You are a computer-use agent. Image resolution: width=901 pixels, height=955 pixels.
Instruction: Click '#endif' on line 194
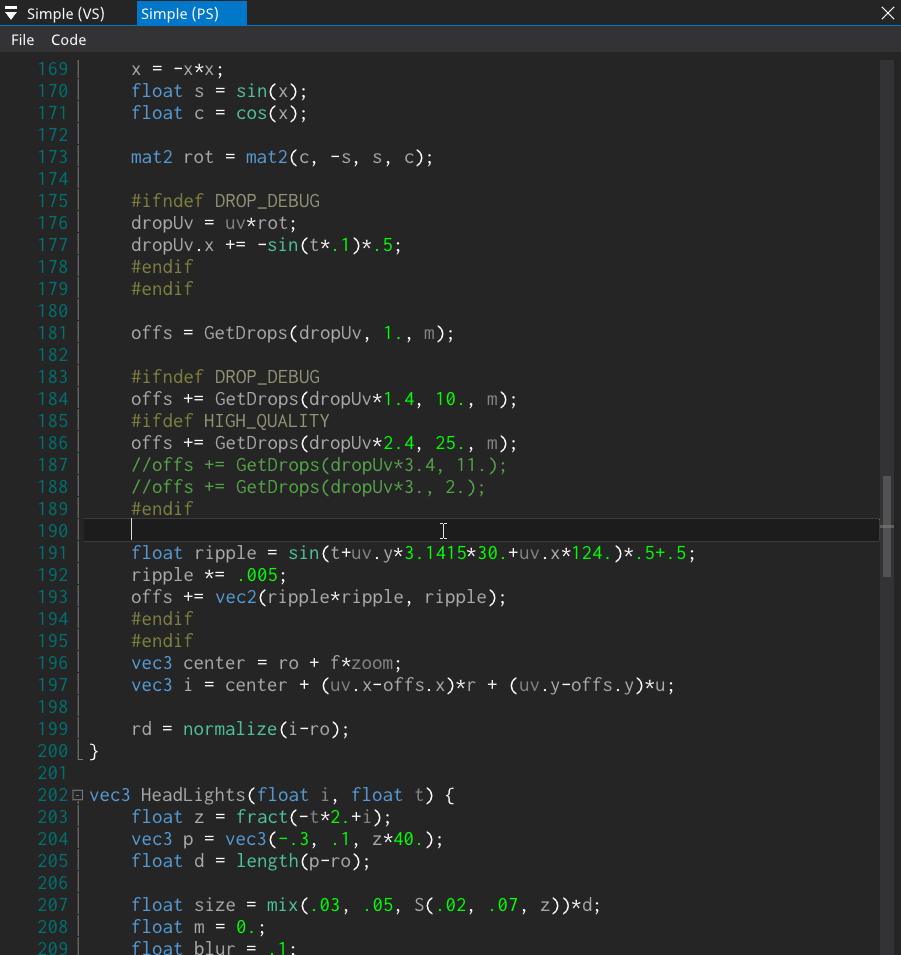click(162, 619)
